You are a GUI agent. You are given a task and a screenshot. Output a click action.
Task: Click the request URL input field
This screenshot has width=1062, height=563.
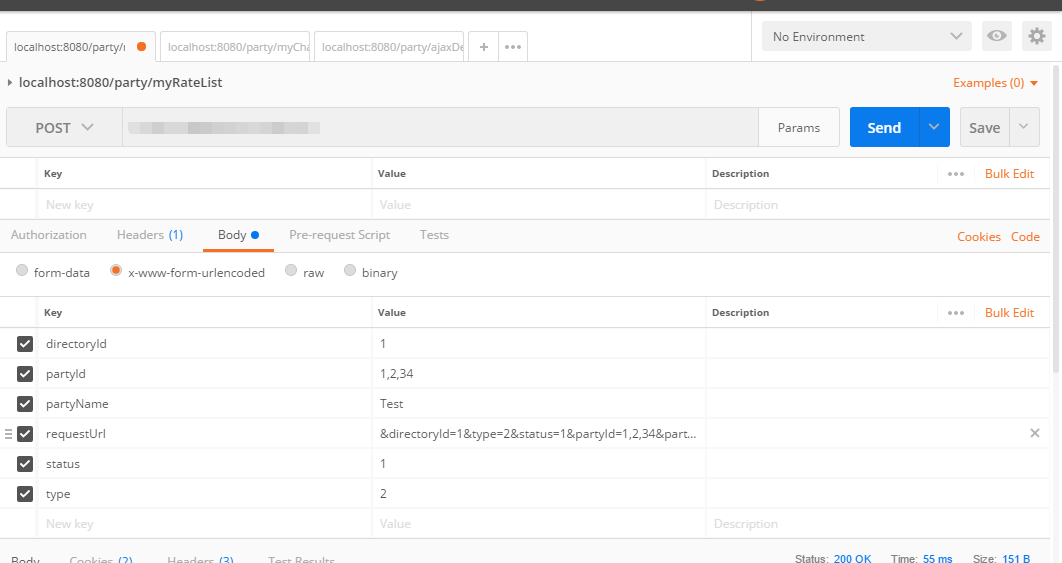point(440,127)
